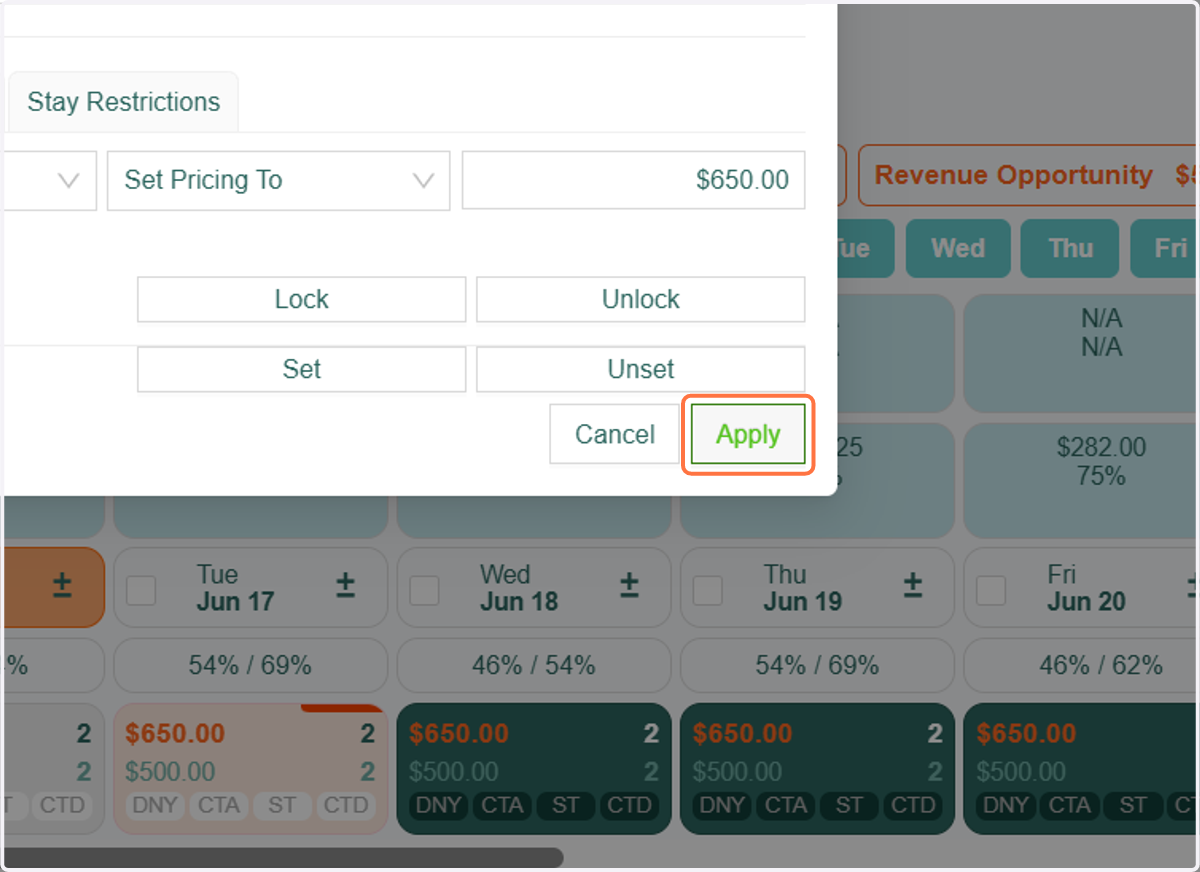Click $650.00 price in Fri Jun 20 card
Screen dimensions: 1200x872
(1026, 733)
